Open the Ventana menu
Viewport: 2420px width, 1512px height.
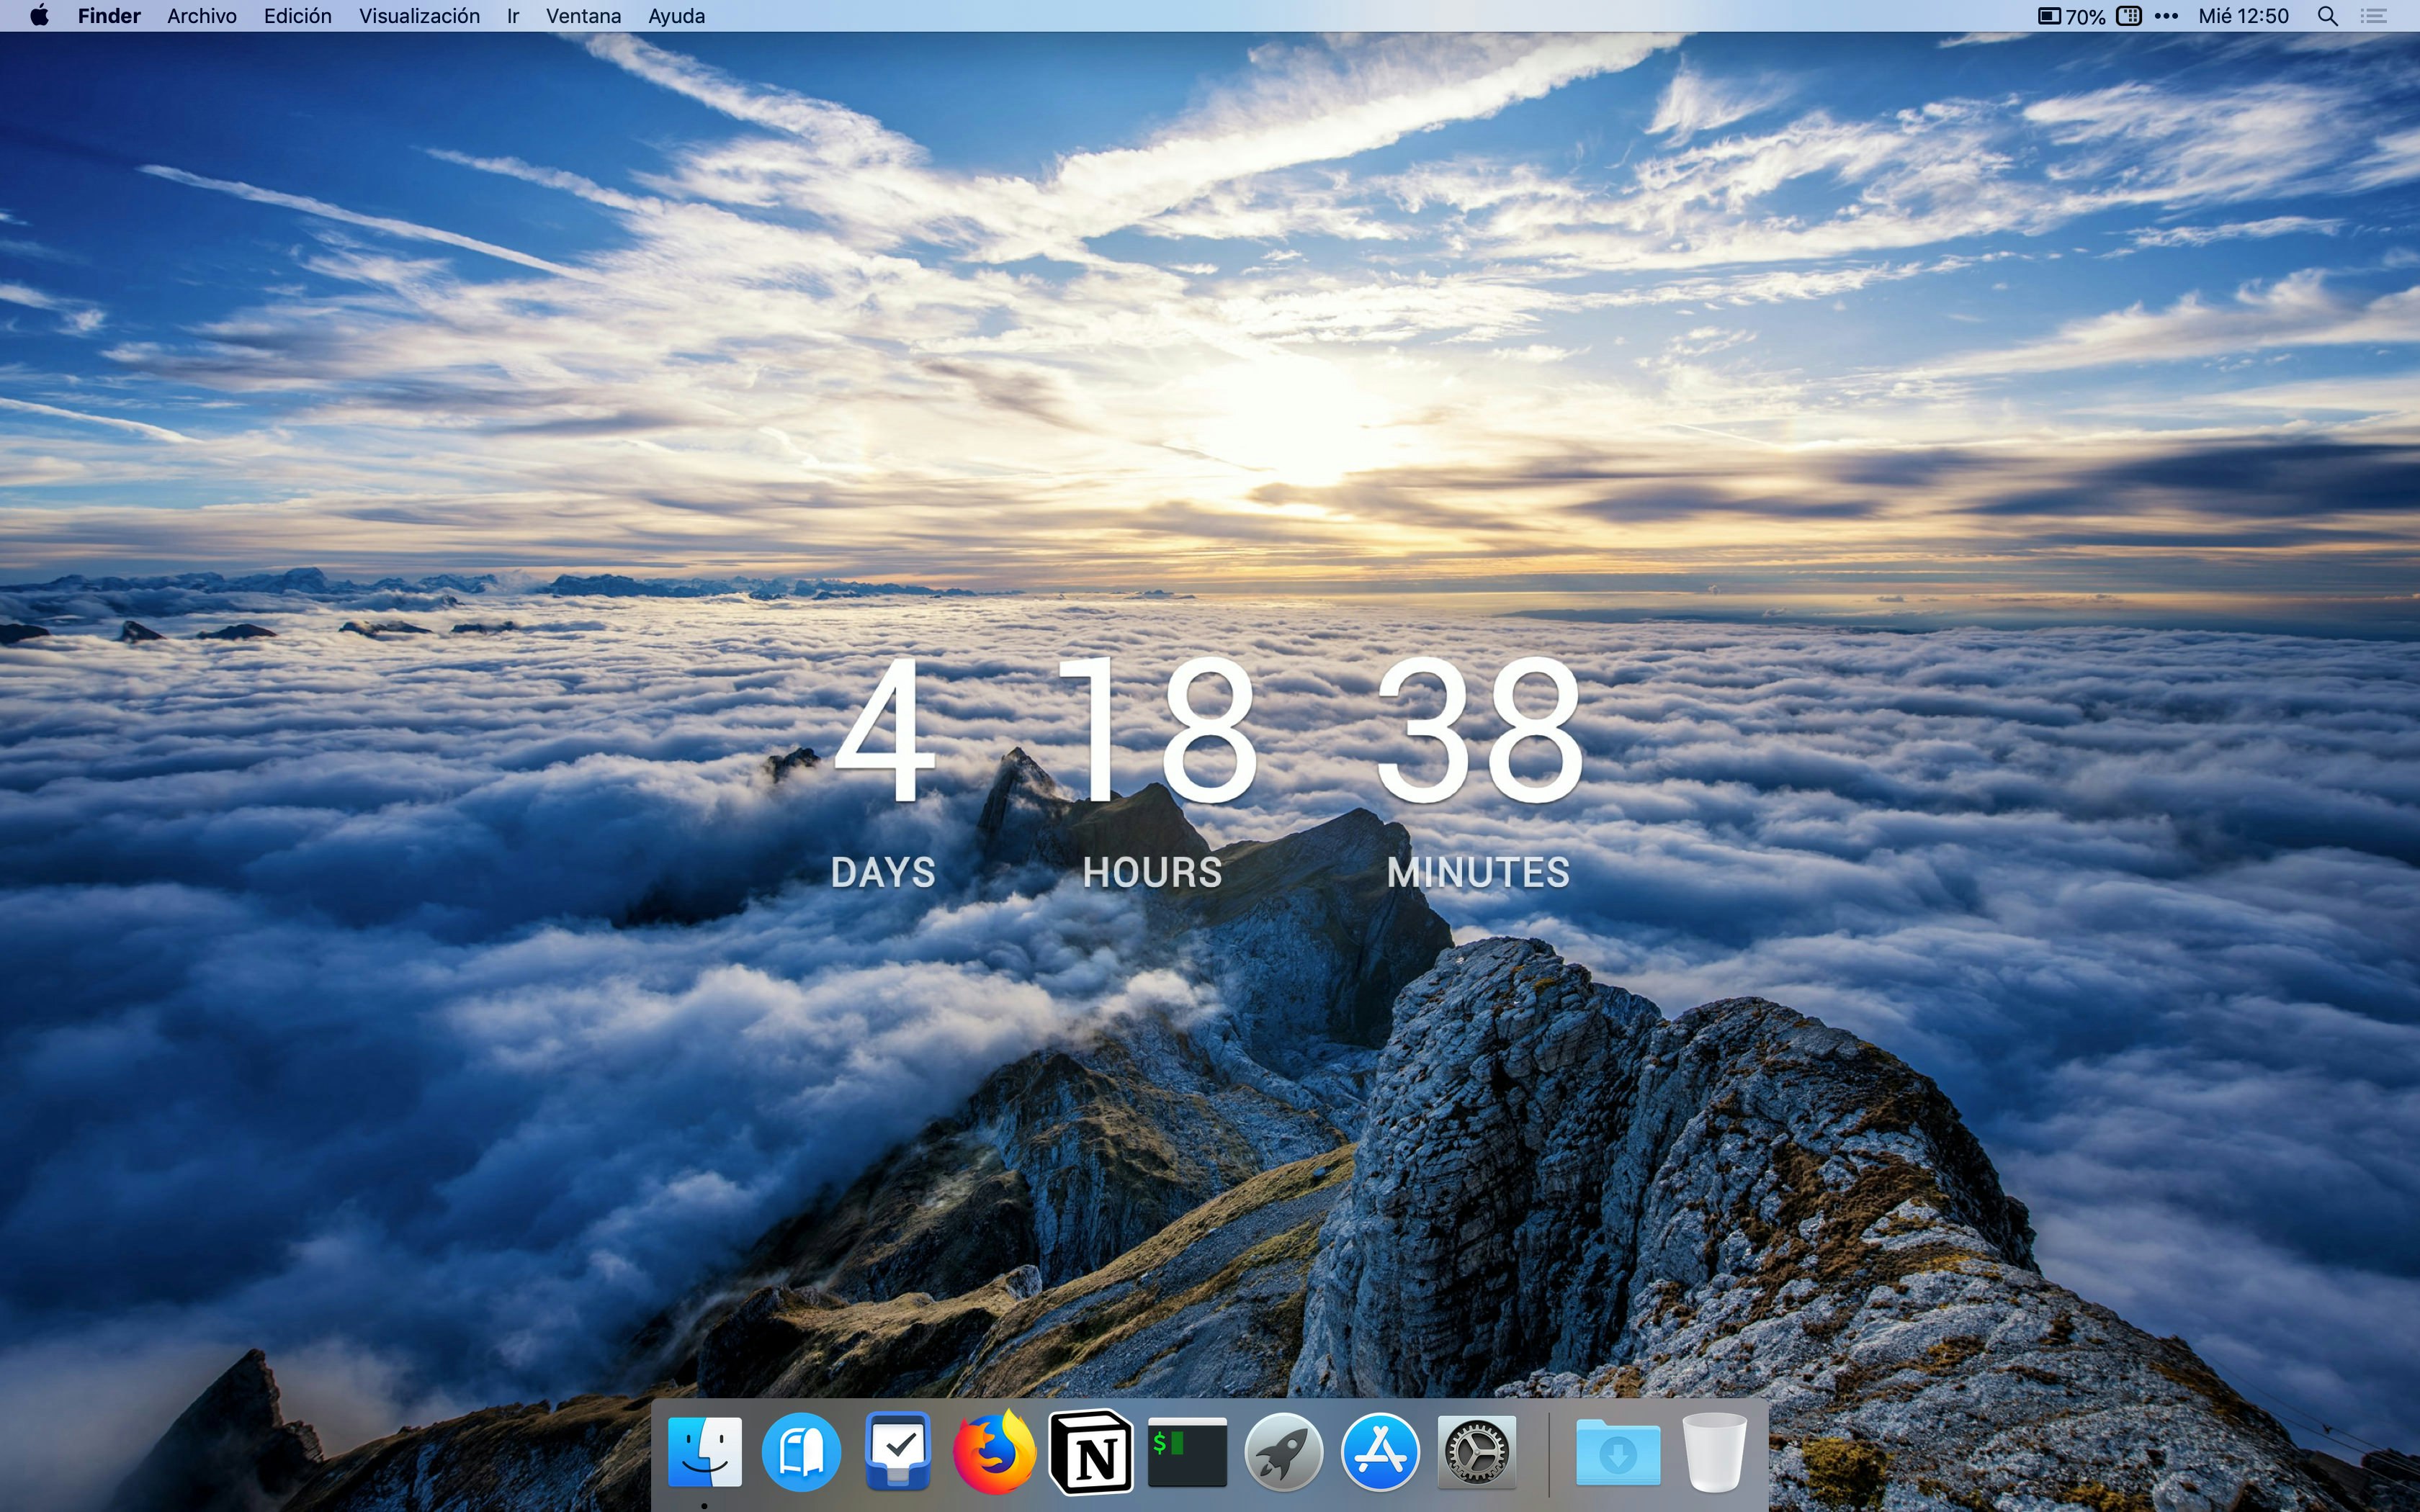click(583, 16)
